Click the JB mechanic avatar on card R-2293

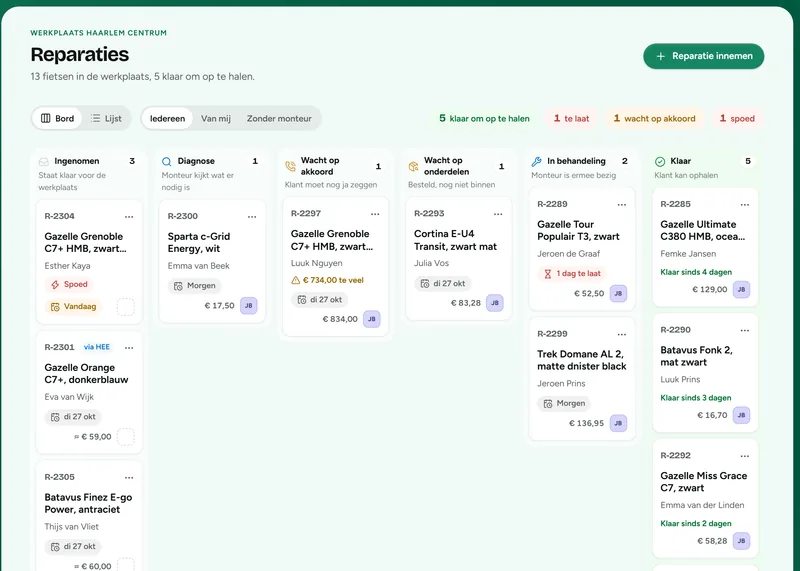494,303
